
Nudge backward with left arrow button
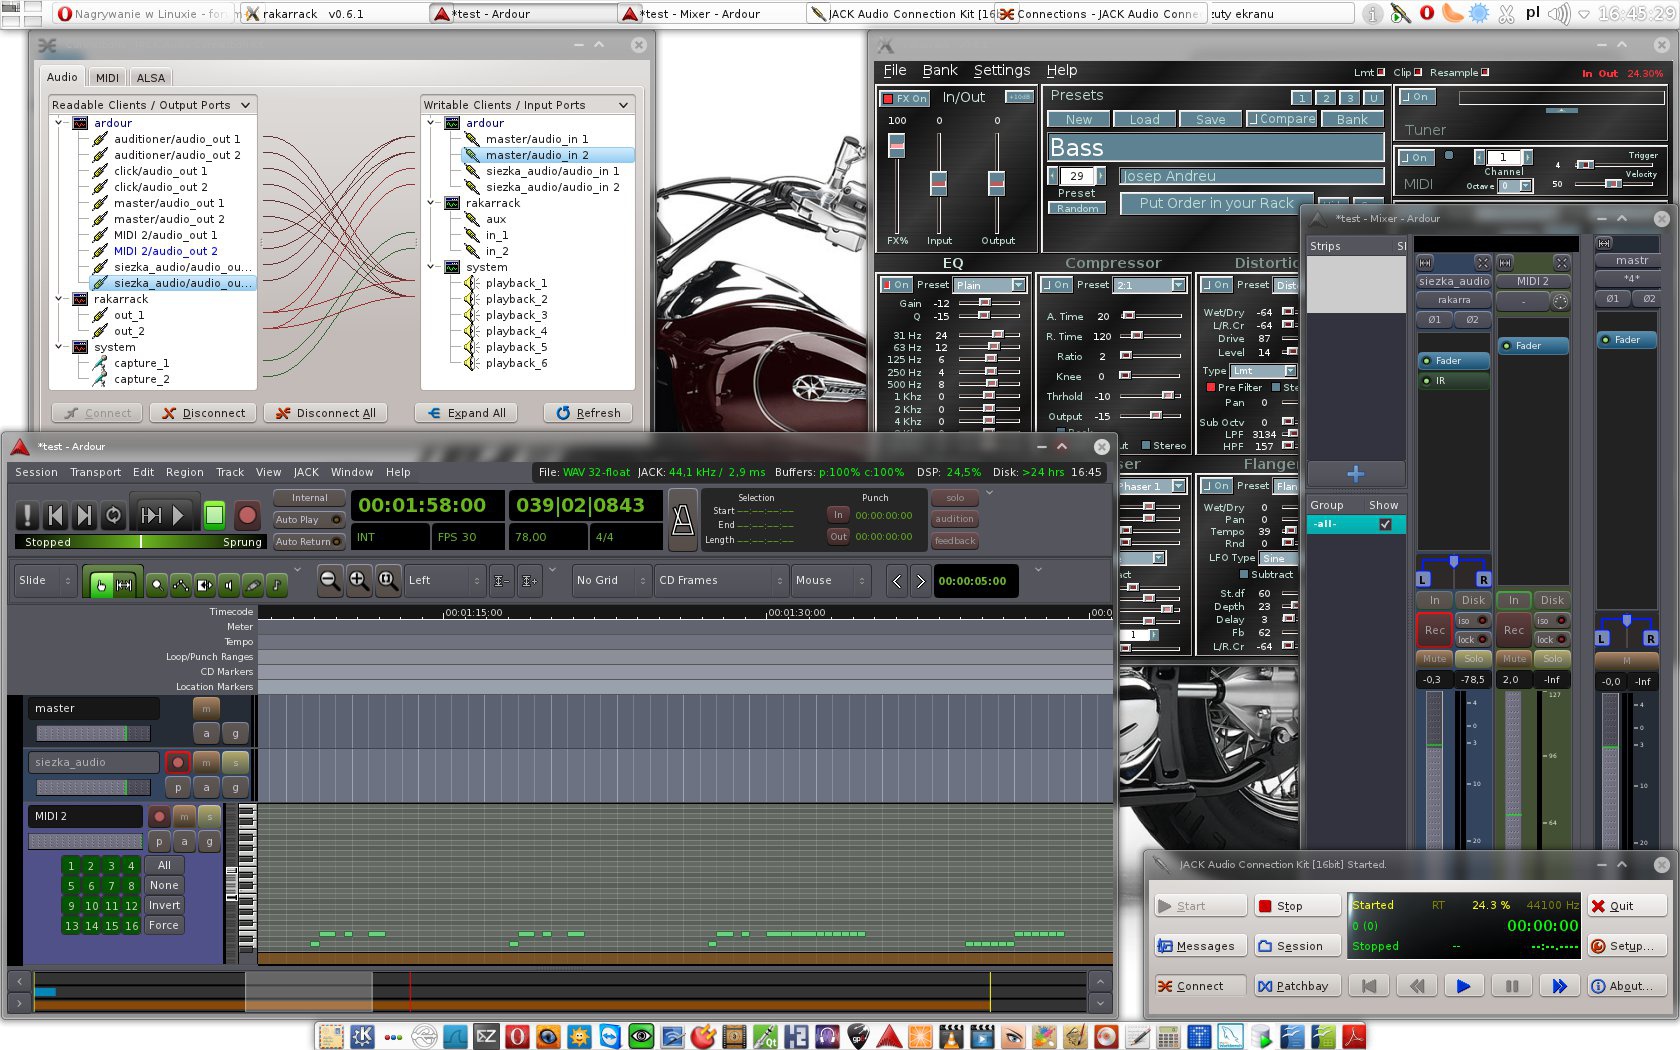coord(897,581)
